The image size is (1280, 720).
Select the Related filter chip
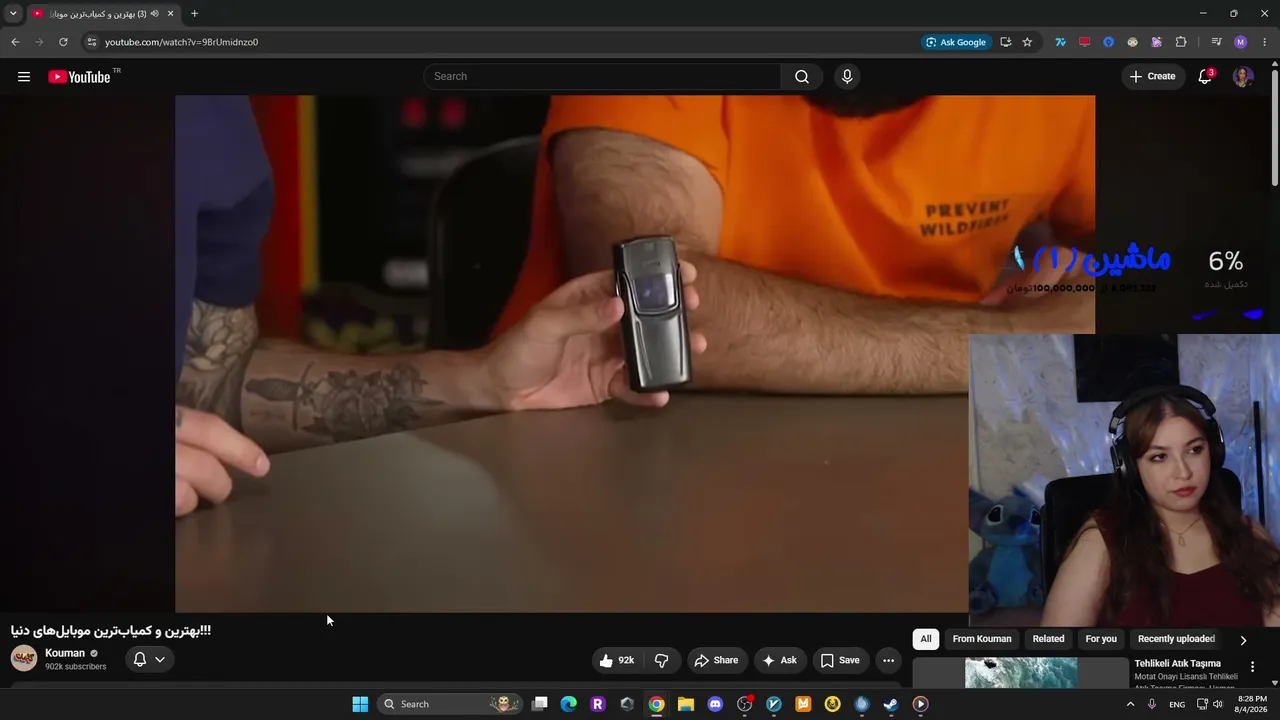[x=1048, y=639]
